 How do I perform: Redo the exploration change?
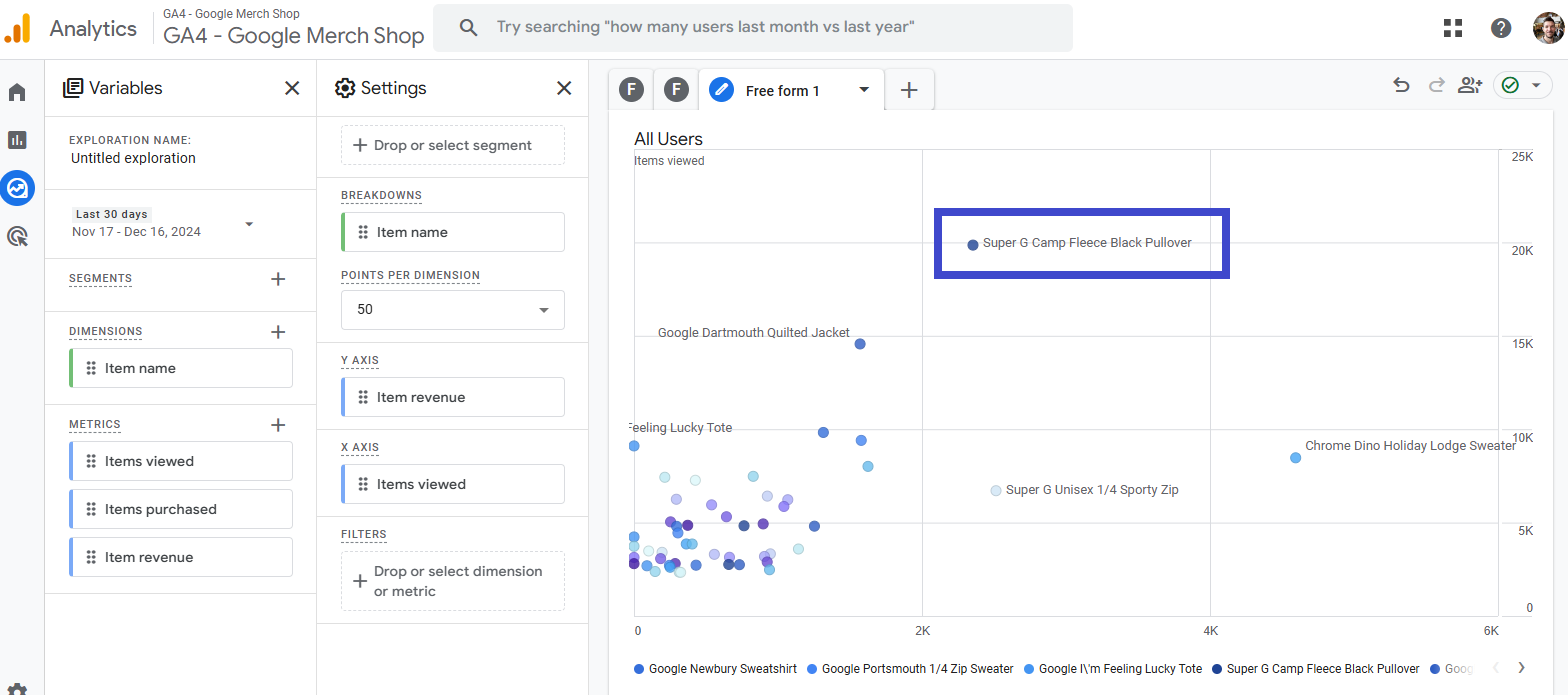(x=1437, y=86)
